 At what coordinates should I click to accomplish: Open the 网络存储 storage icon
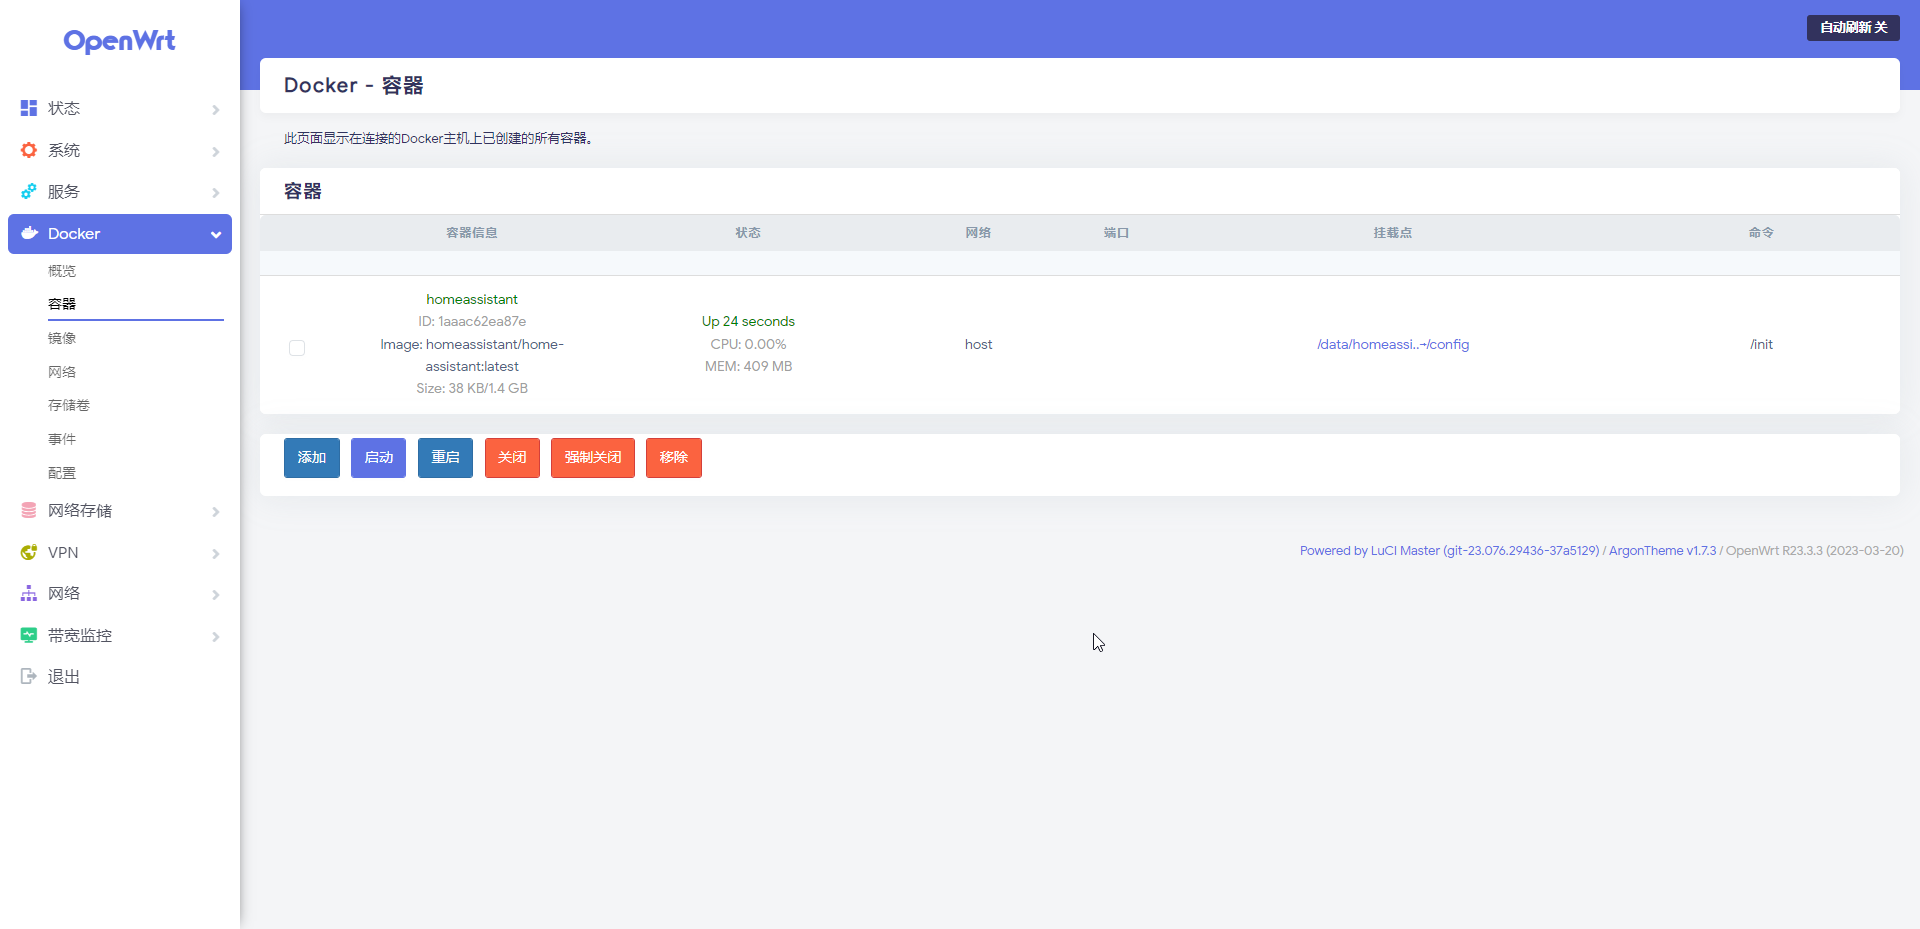pos(27,510)
